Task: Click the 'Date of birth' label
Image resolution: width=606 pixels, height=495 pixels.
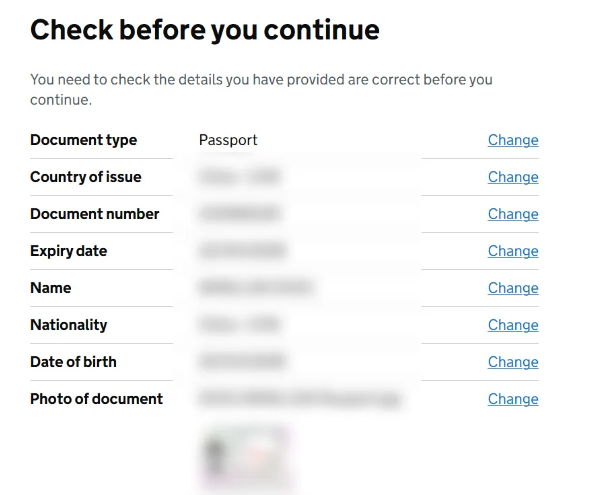Action: pos(73,362)
